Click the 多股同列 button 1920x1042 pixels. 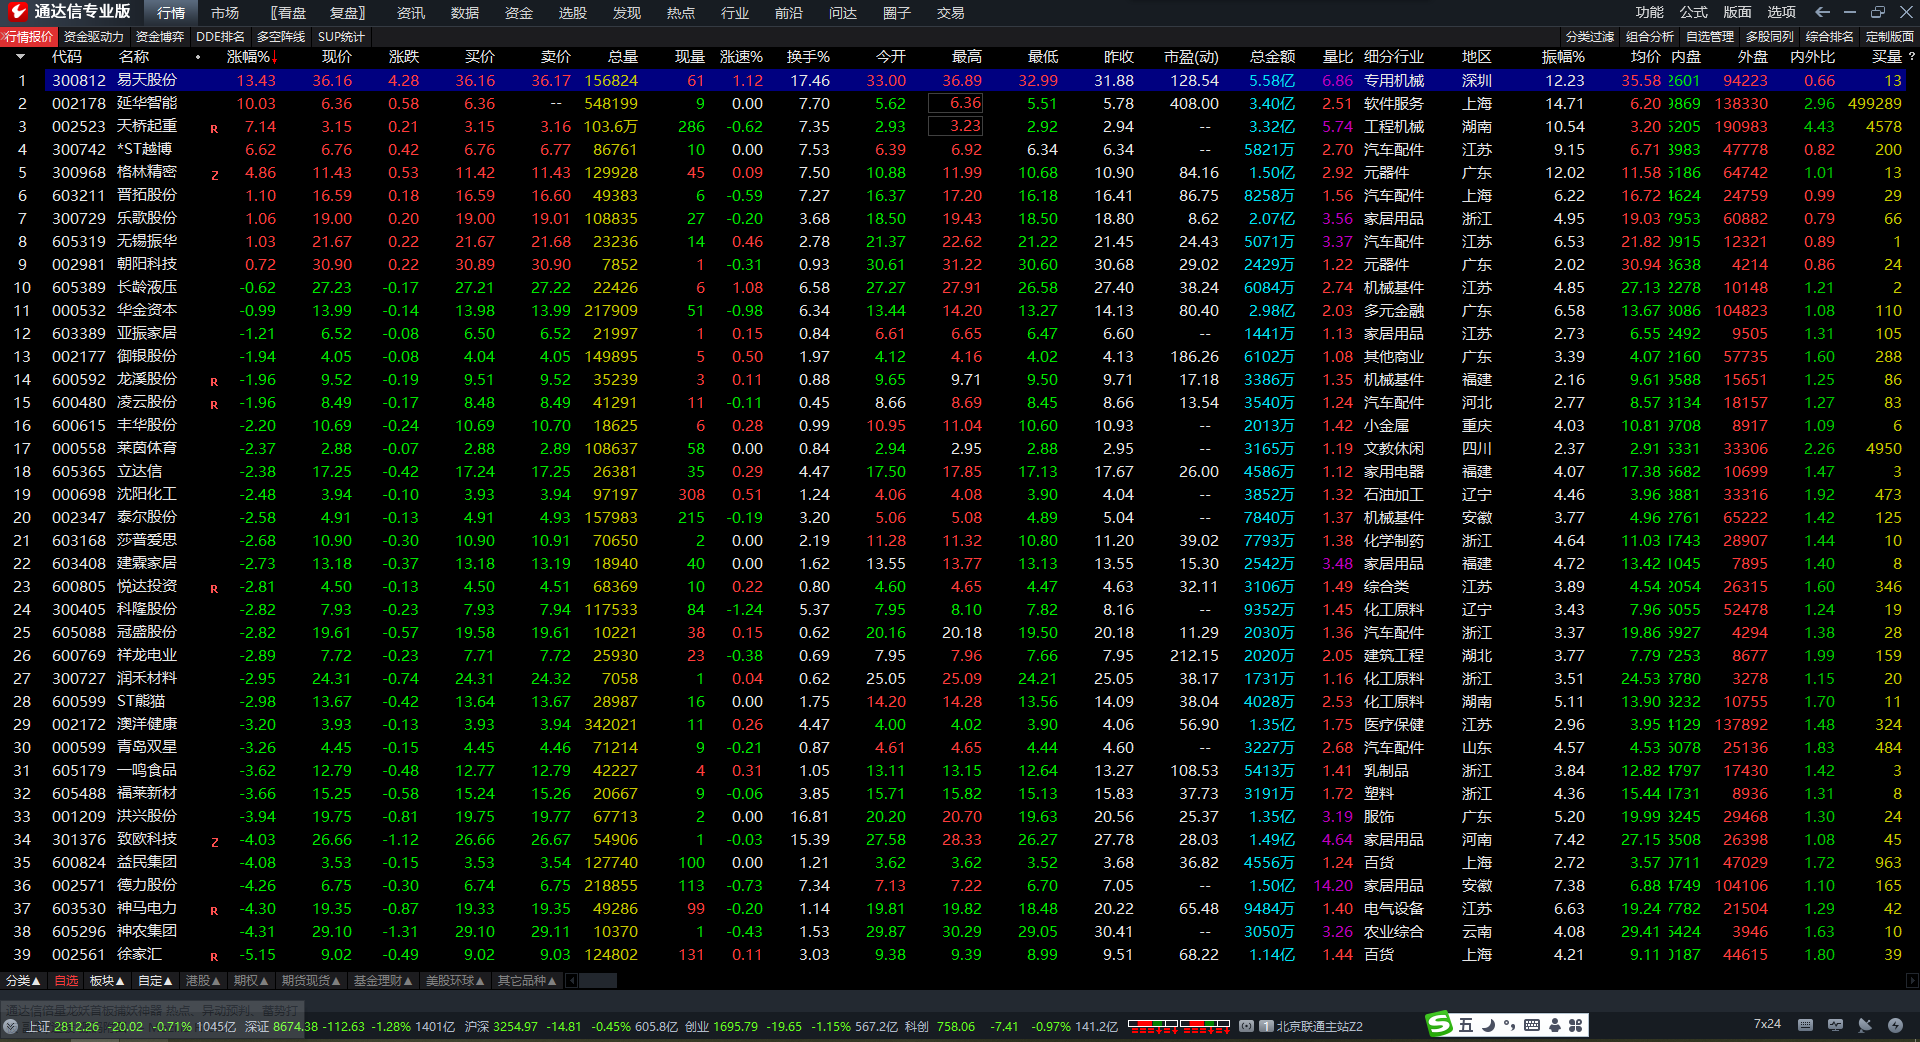point(1770,36)
